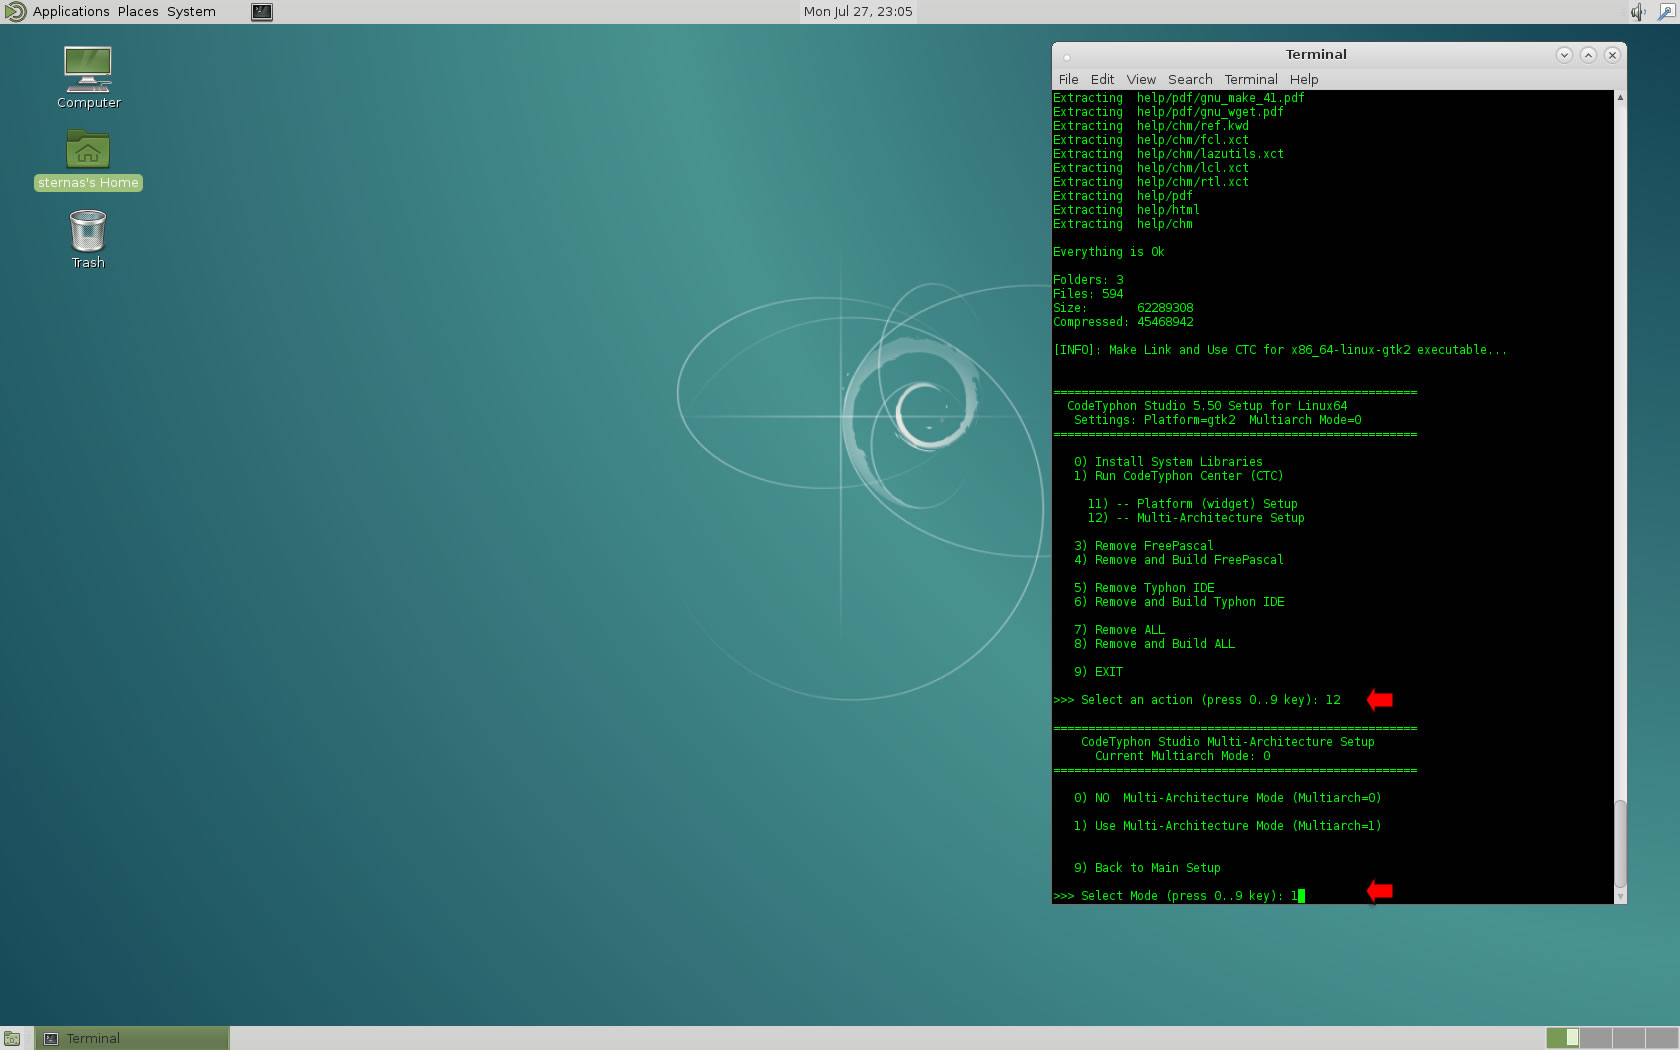Click '4) Remove and Build FreePascal' line
Screen dimensions: 1680x1050
point(1179,560)
